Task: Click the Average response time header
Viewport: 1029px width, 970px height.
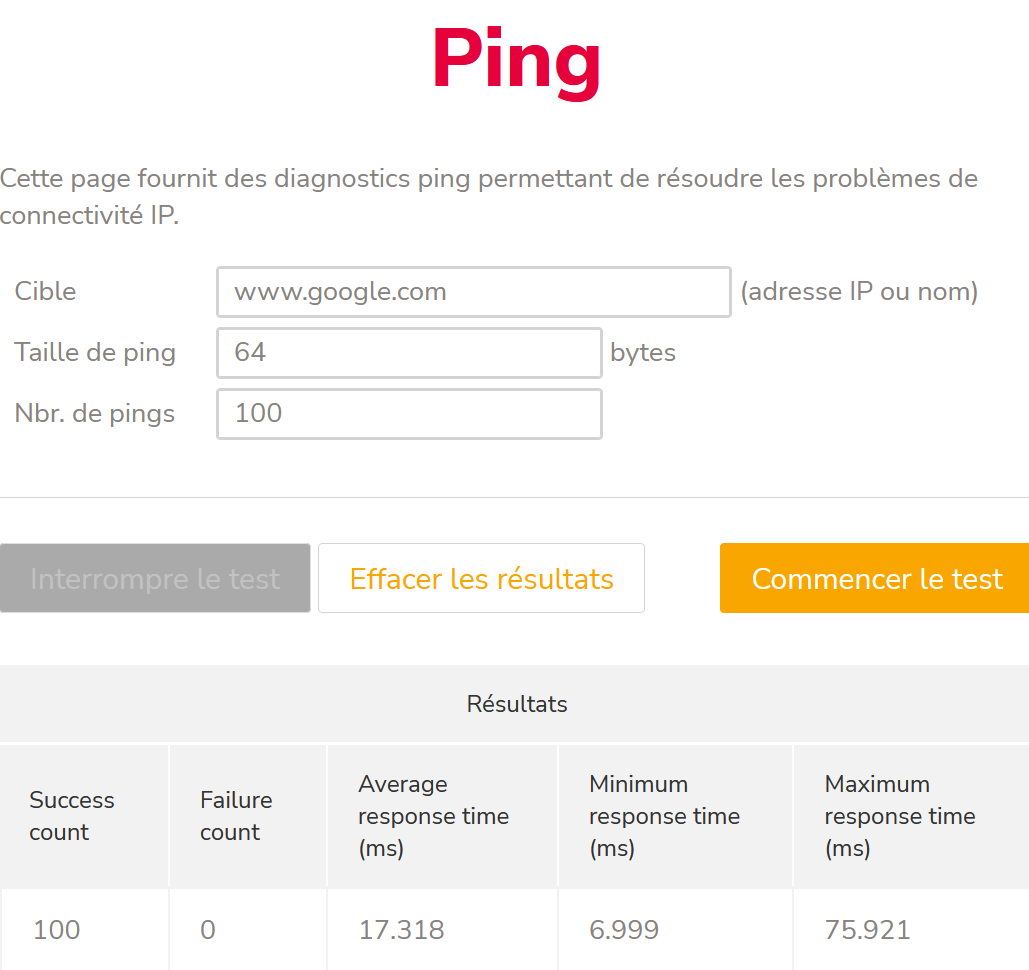Action: [x=433, y=816]
